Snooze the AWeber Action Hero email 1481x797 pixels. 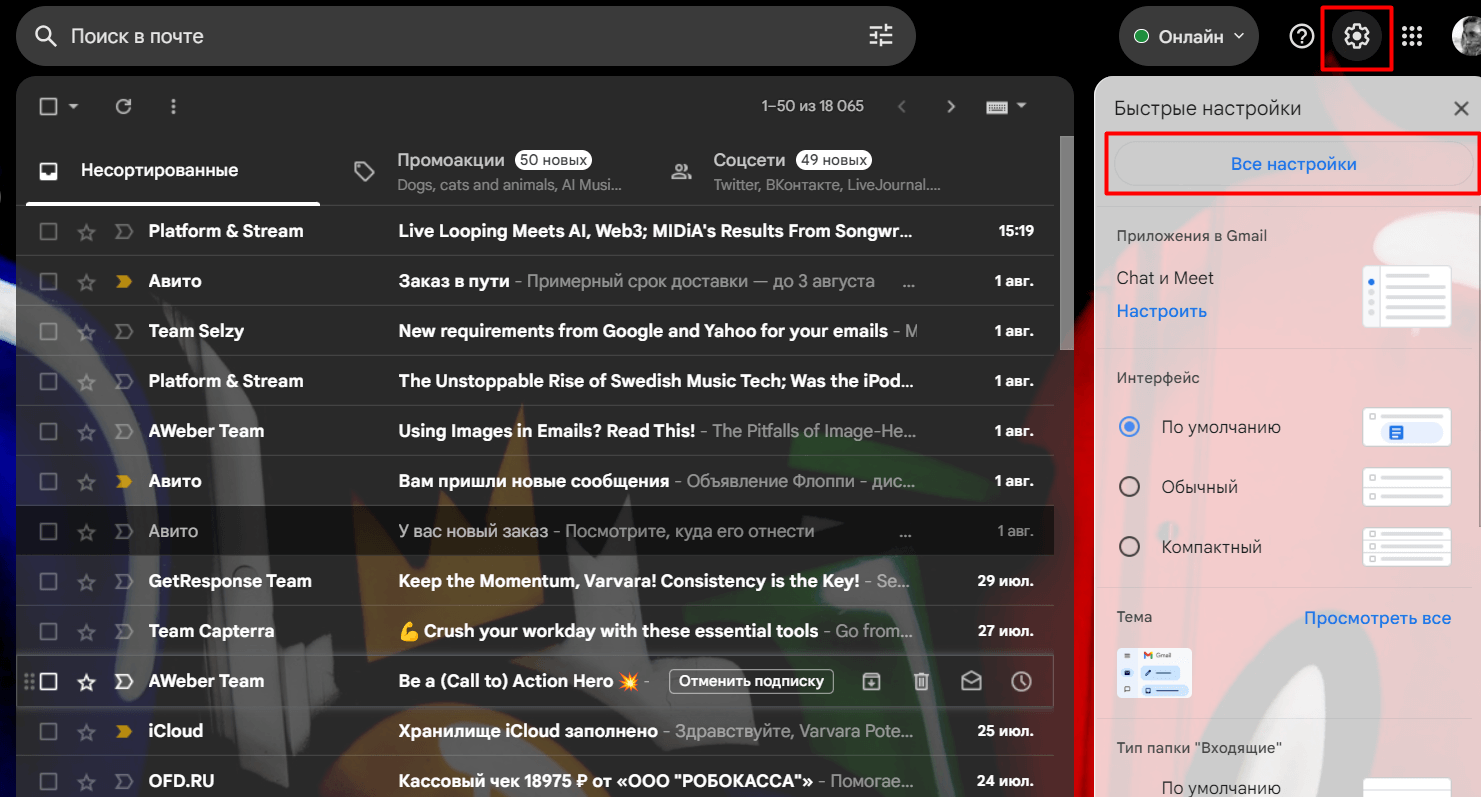(1021, 682)
